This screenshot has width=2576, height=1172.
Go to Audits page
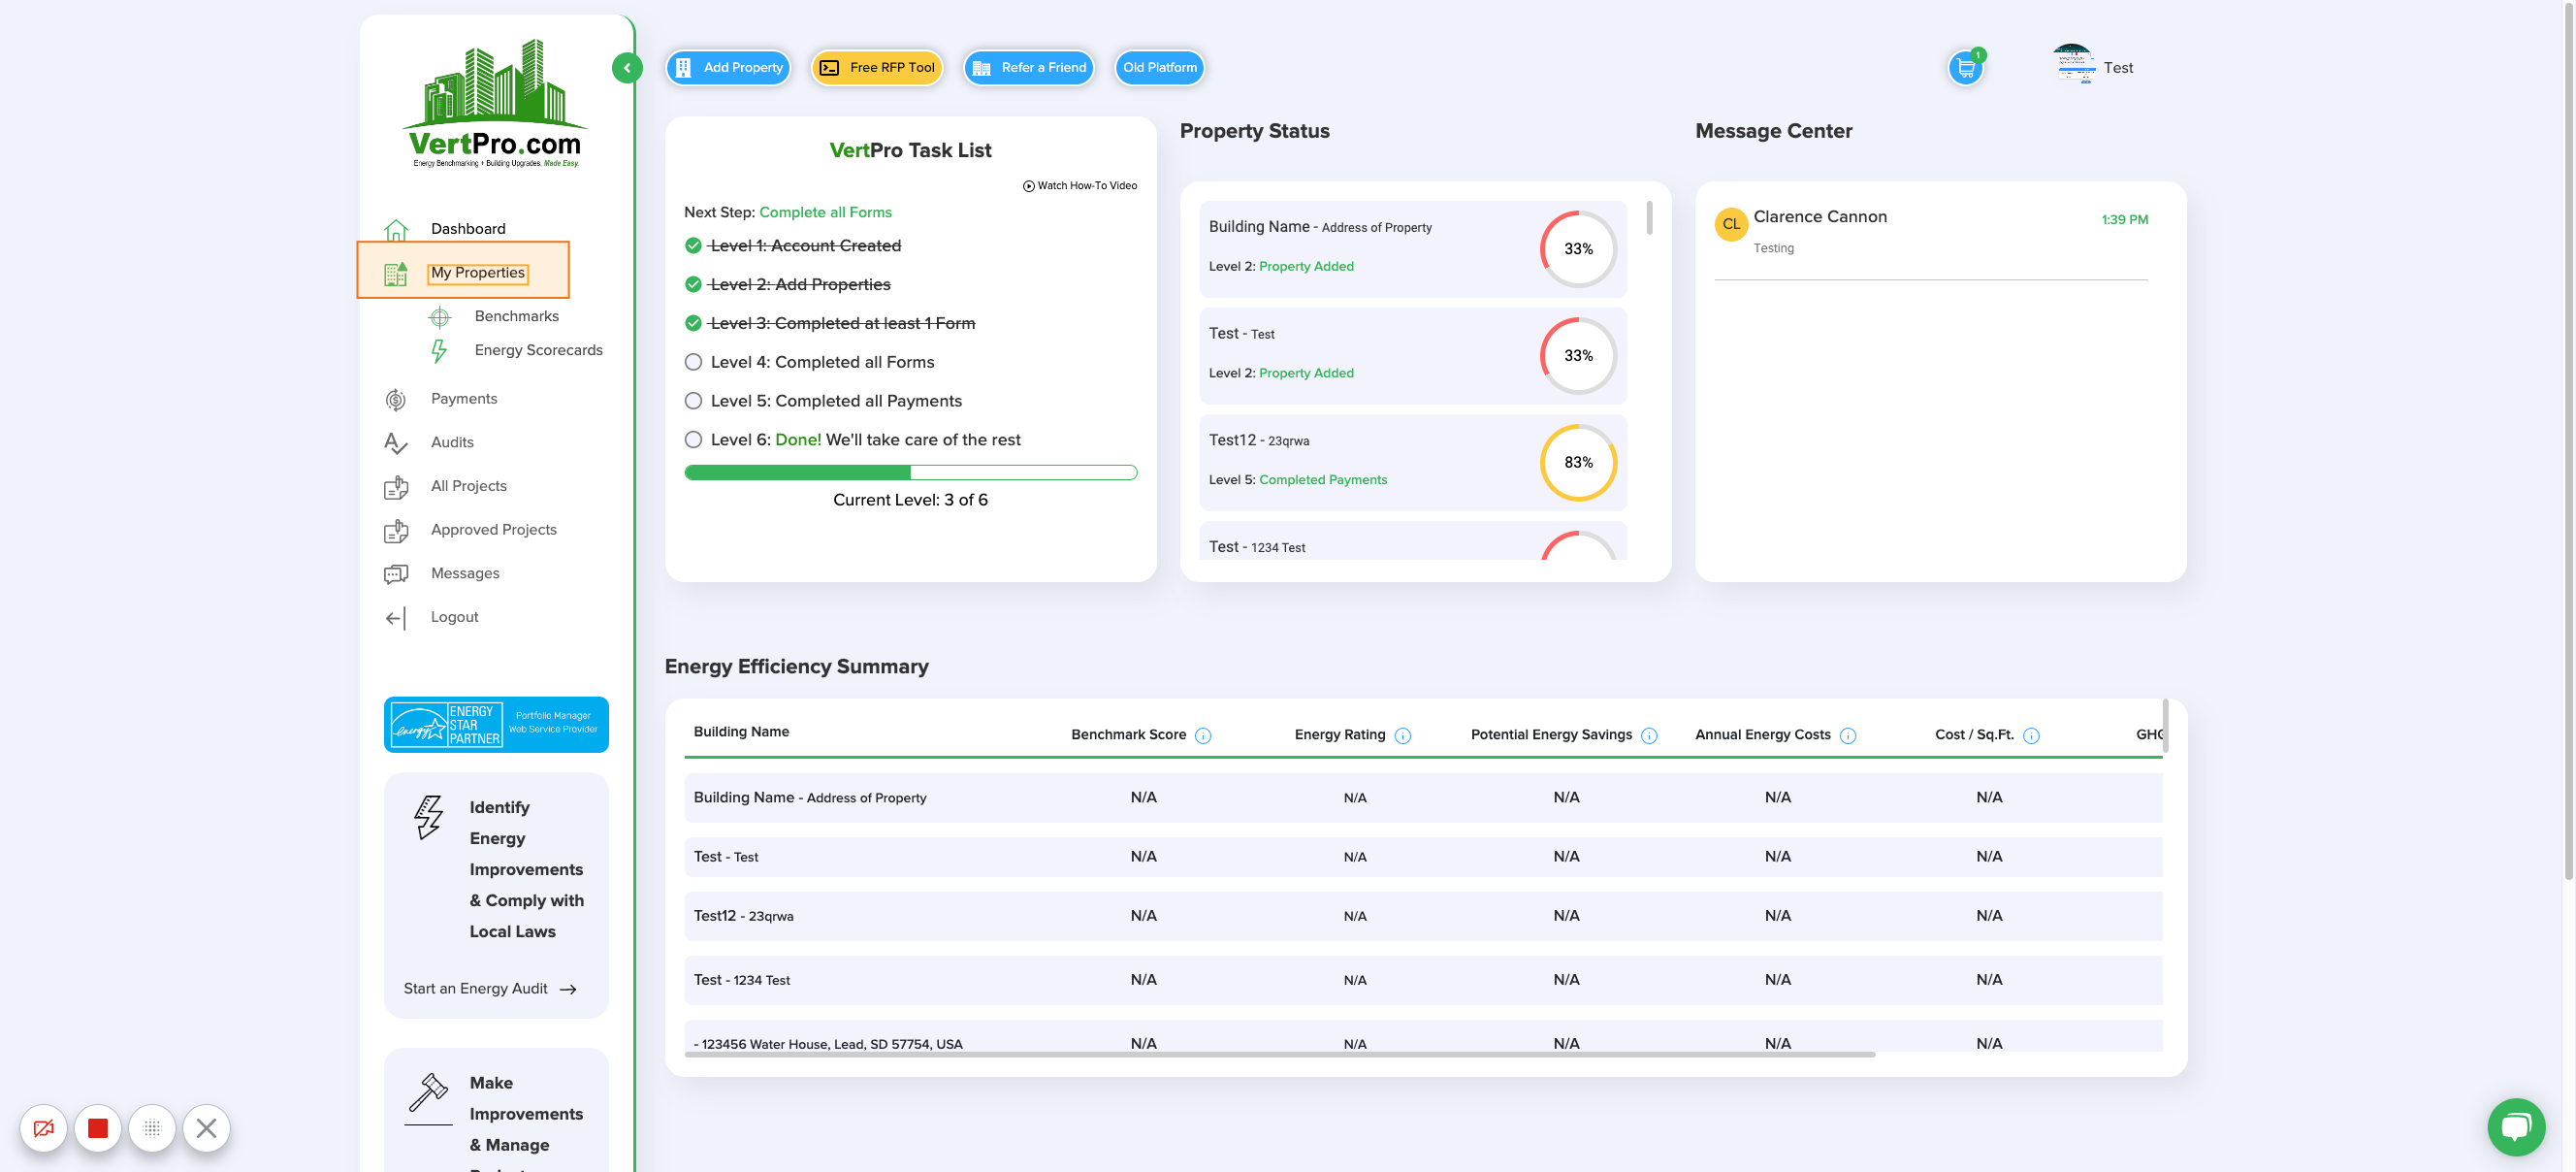(x=452, y=443)
